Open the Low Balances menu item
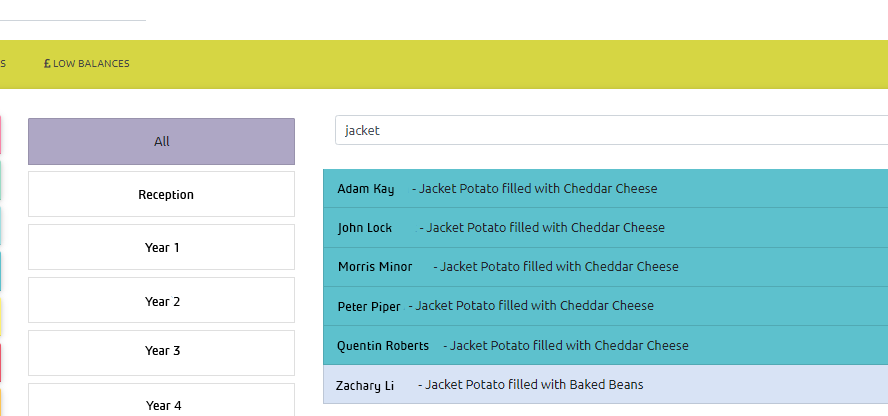The height and width of the screenshot is (416, 888). 91,63
